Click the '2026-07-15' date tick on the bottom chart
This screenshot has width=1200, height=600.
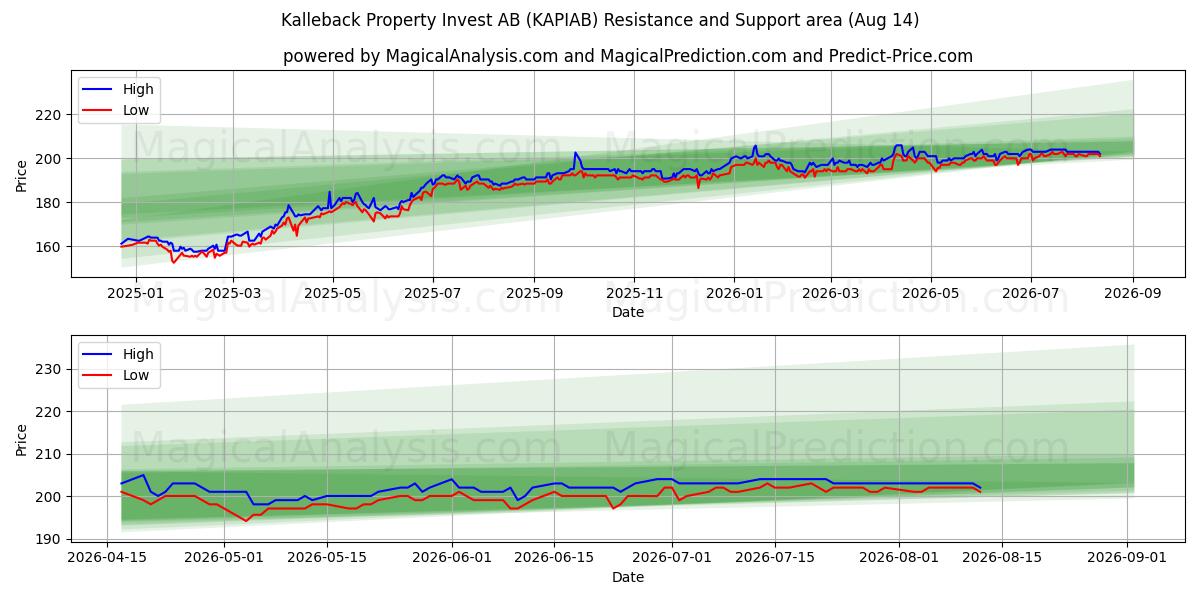pos(774,559)
